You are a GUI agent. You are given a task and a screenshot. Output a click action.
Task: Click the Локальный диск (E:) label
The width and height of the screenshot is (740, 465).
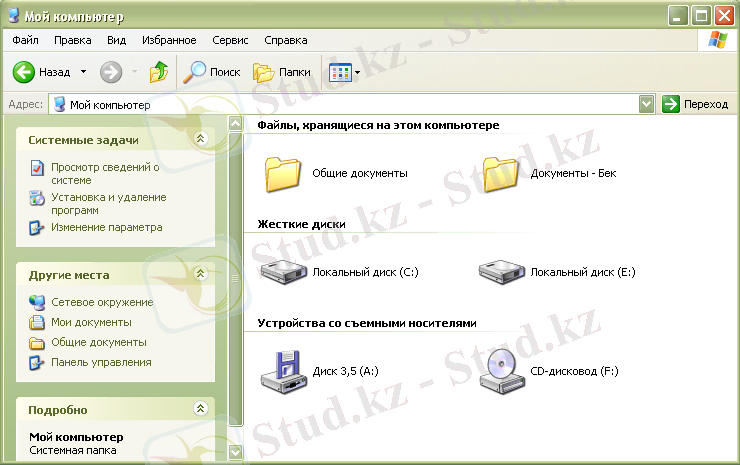click(583, 272)
